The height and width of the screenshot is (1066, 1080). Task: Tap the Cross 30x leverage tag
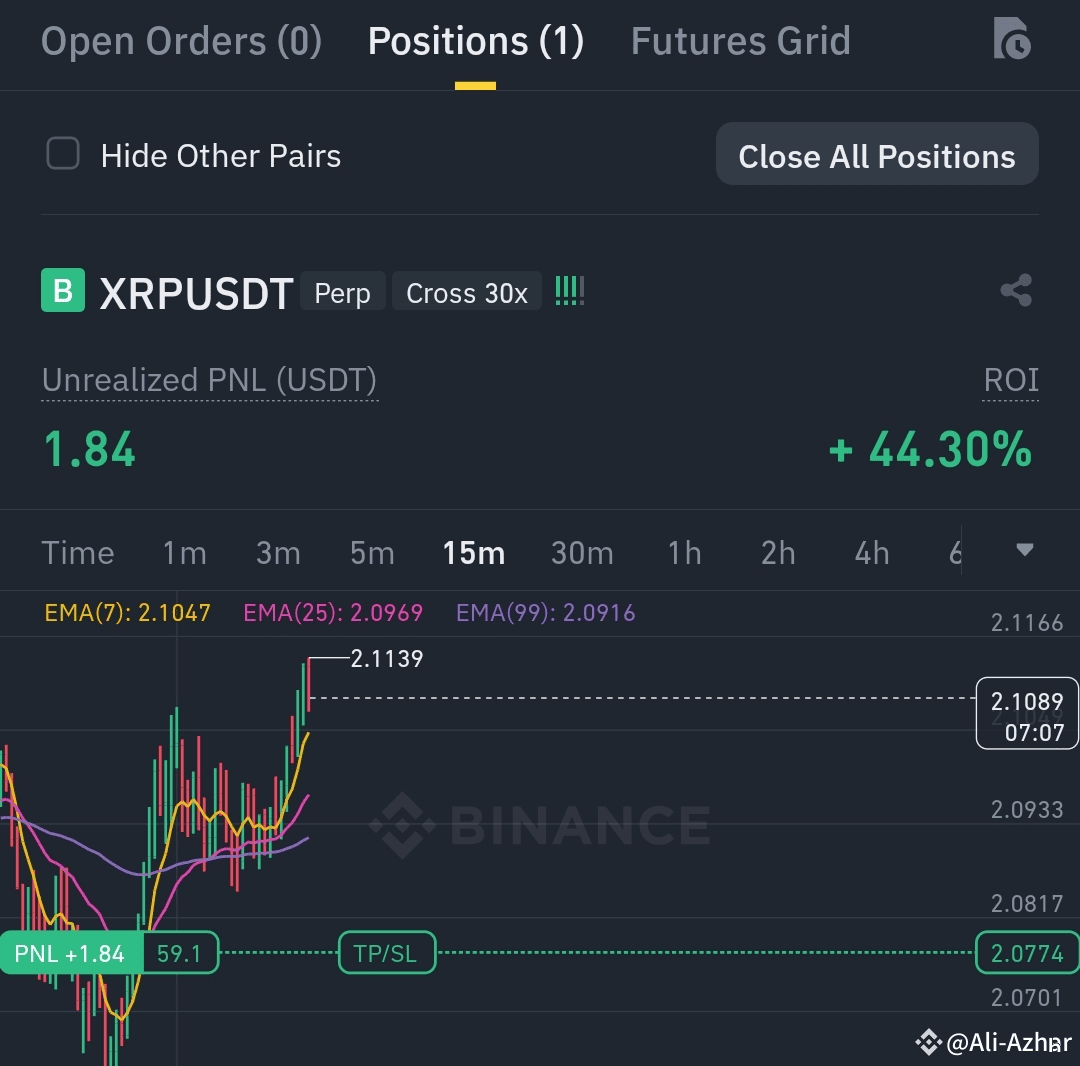click(466, 292)
